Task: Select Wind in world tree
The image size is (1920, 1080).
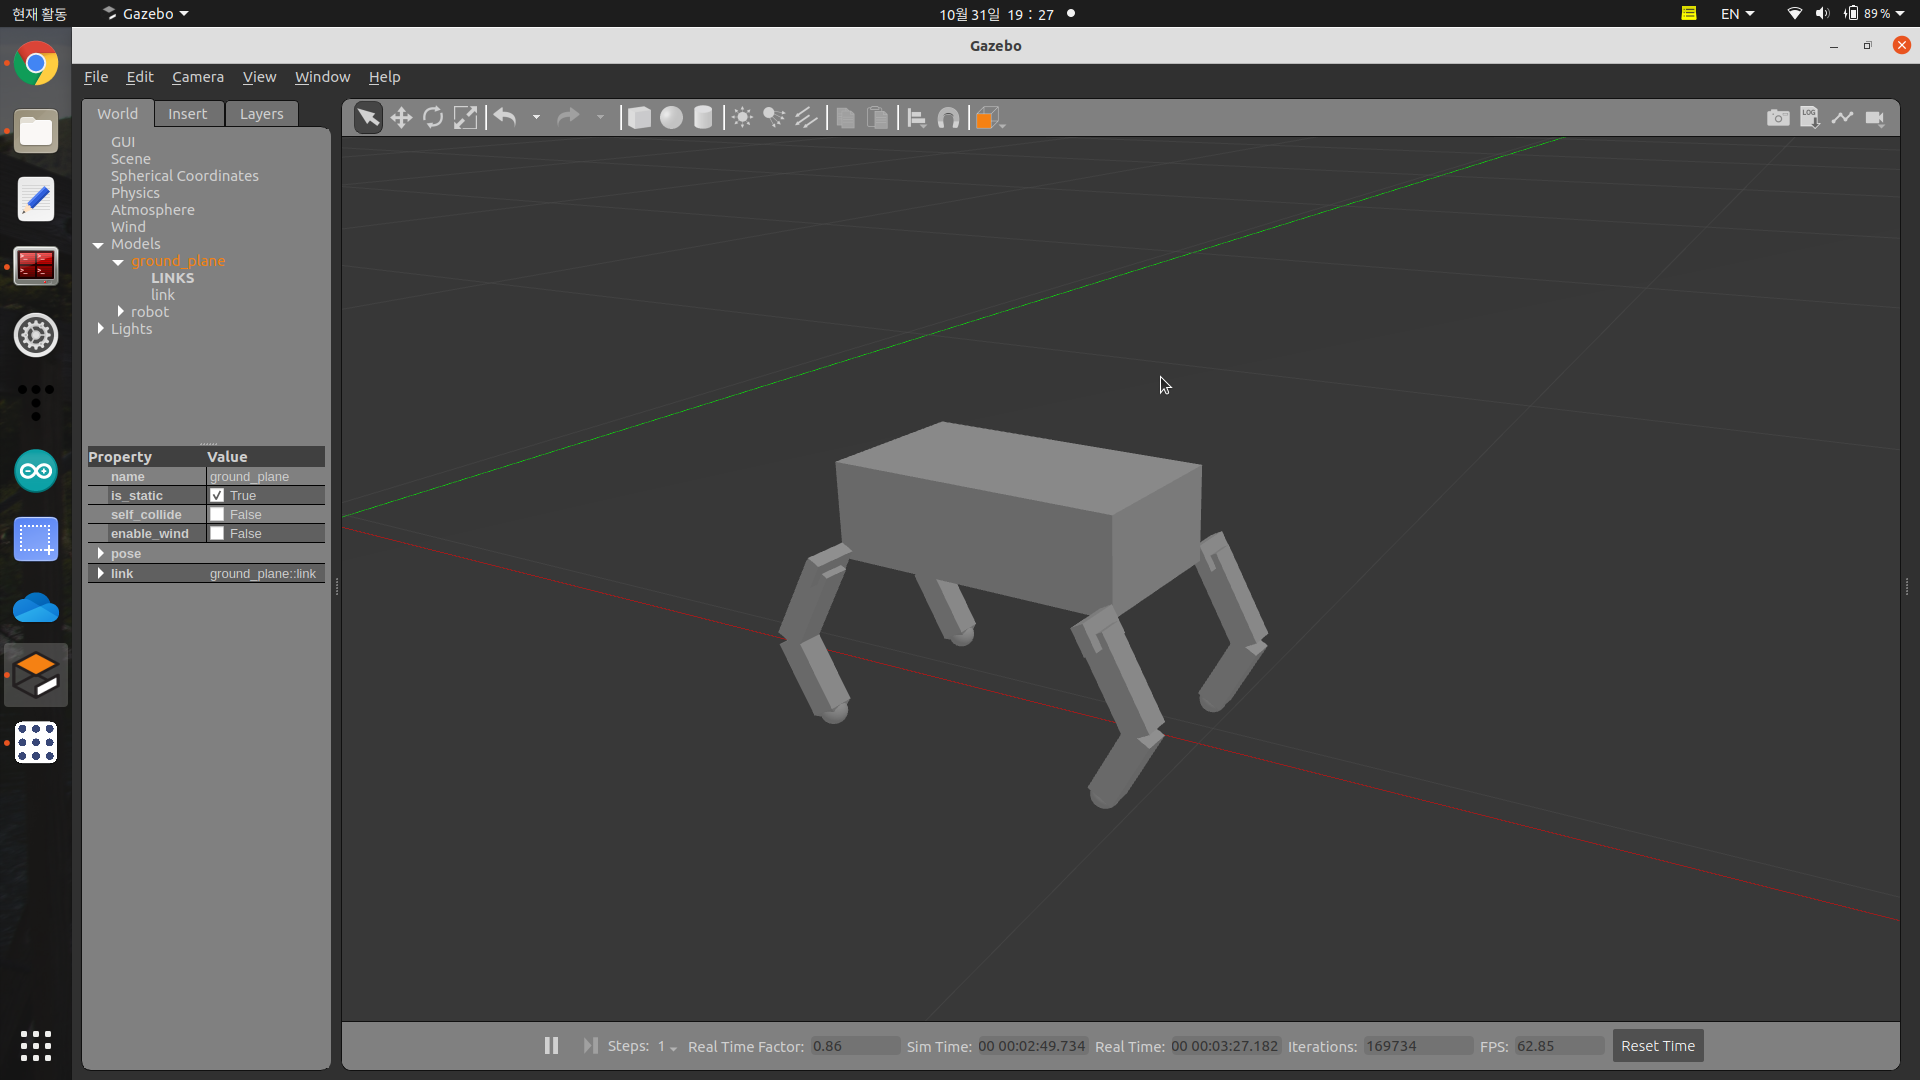Action: tap(128, 227)
